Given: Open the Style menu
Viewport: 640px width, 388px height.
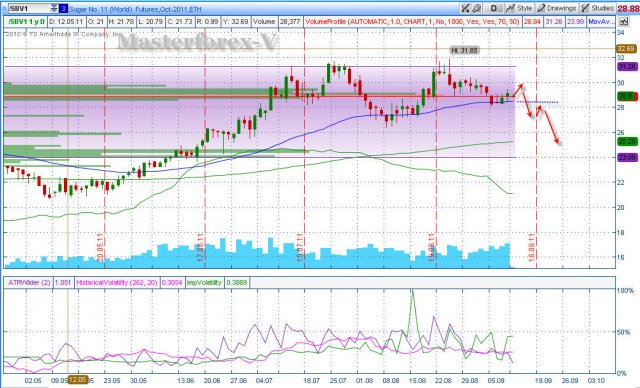Looking at the screenshot, I should (519, 8).
